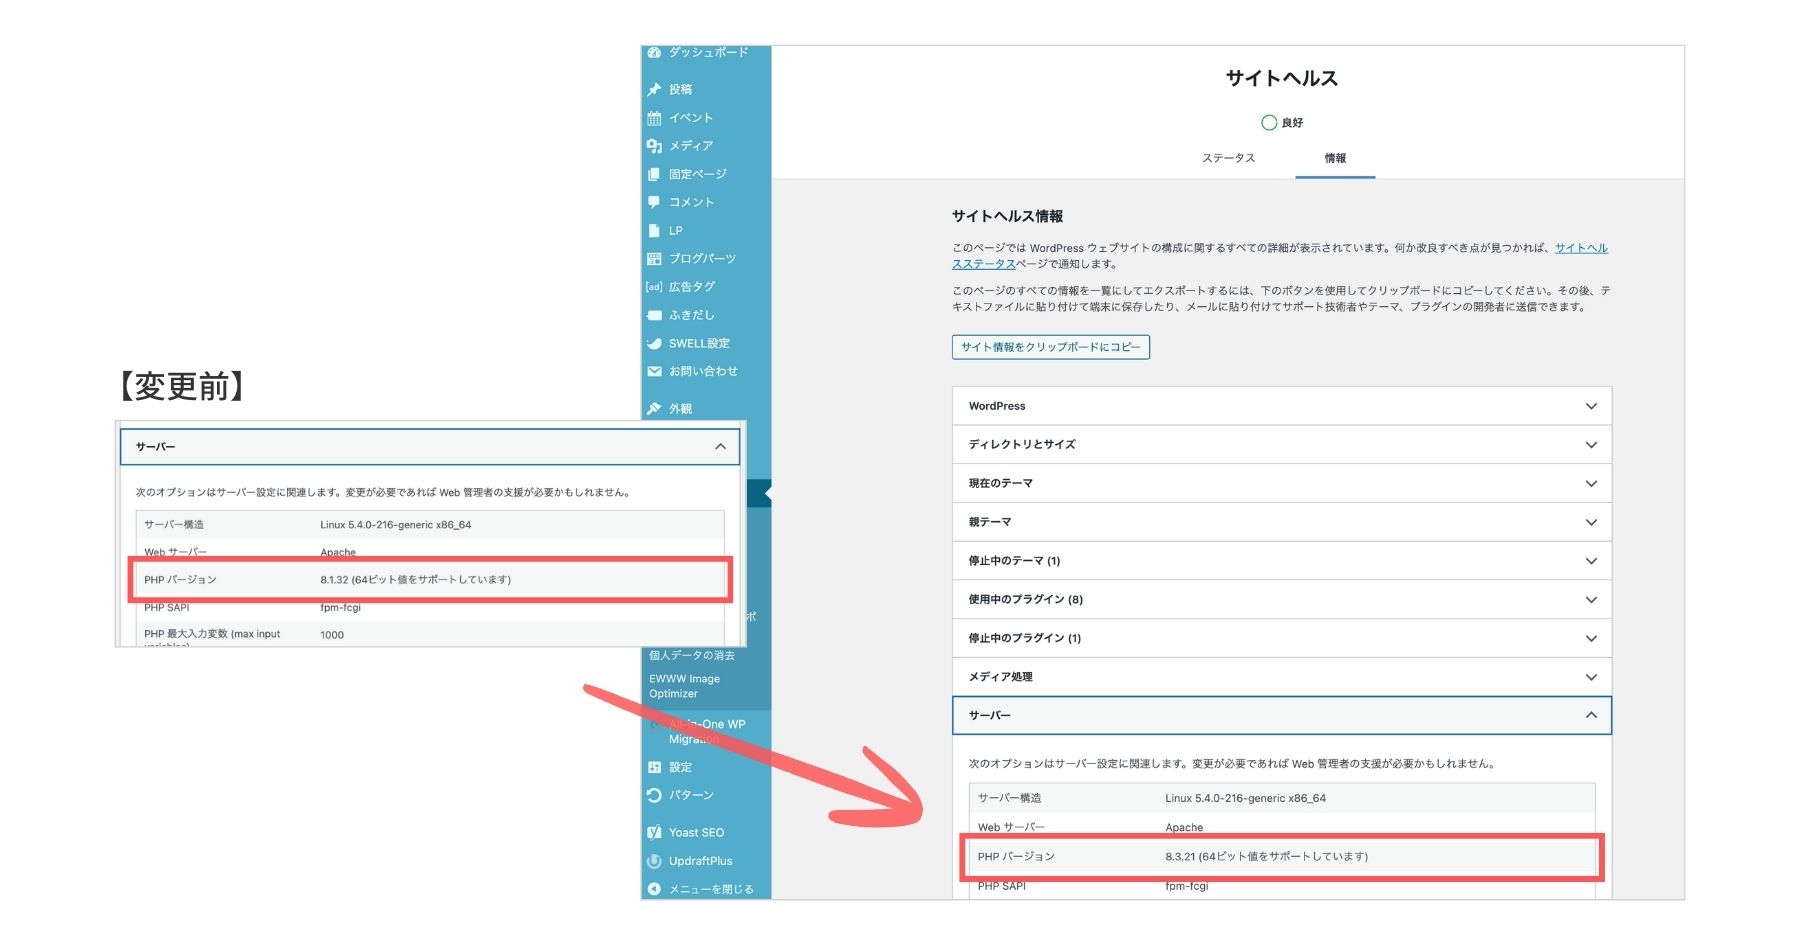The width and height of the screenshot is (1800, 945).
Task: Expand the 停止中のプラグイン (1) section
Action: 1281,638
